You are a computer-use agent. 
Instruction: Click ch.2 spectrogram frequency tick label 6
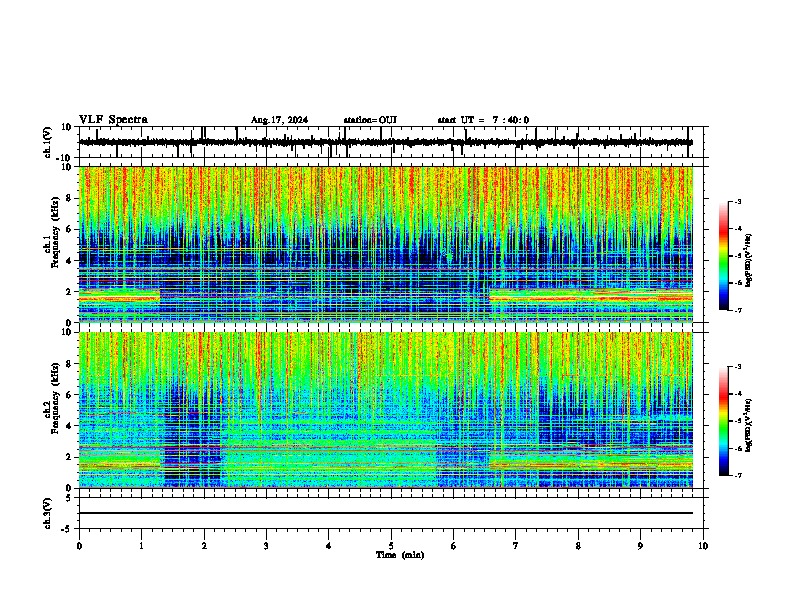(x=70, y=395)
